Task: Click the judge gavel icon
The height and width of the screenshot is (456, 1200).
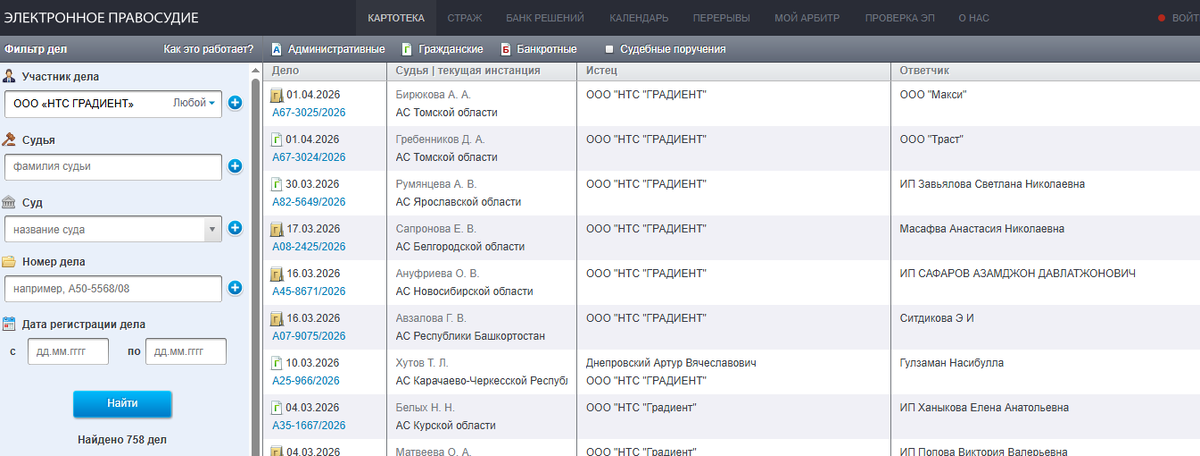Action: pyautogui.click(x=10, y=140)
